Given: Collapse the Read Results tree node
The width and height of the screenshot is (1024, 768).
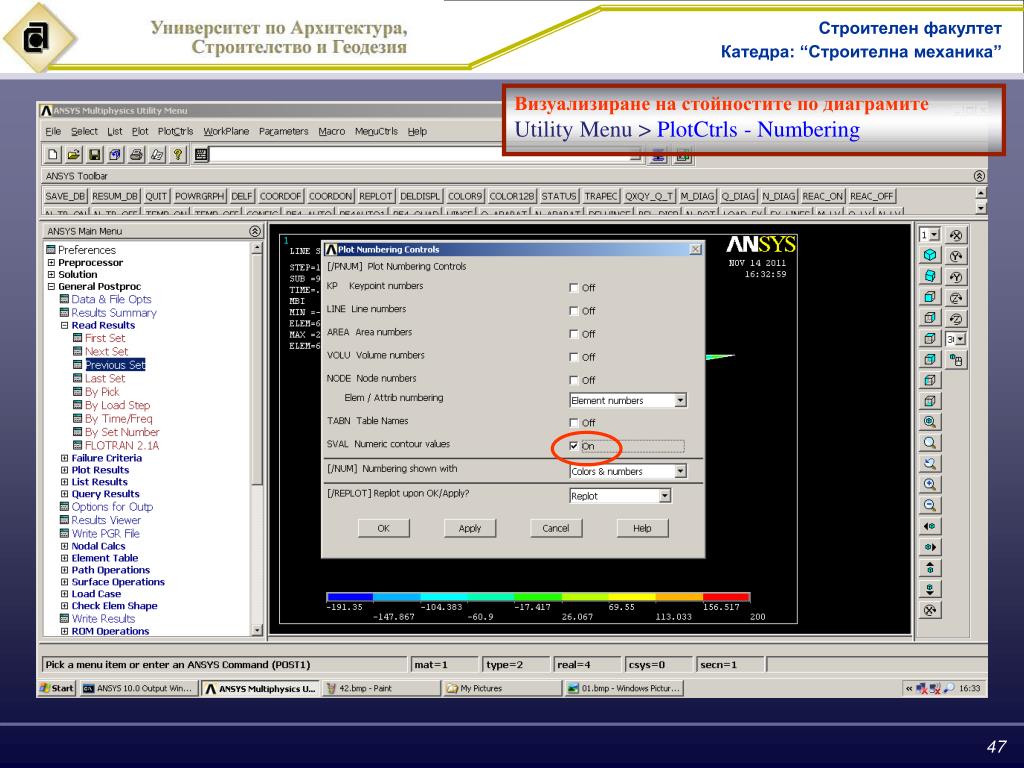Looking at the screenshot, I should pyautogui.click(x=64, y=325).
